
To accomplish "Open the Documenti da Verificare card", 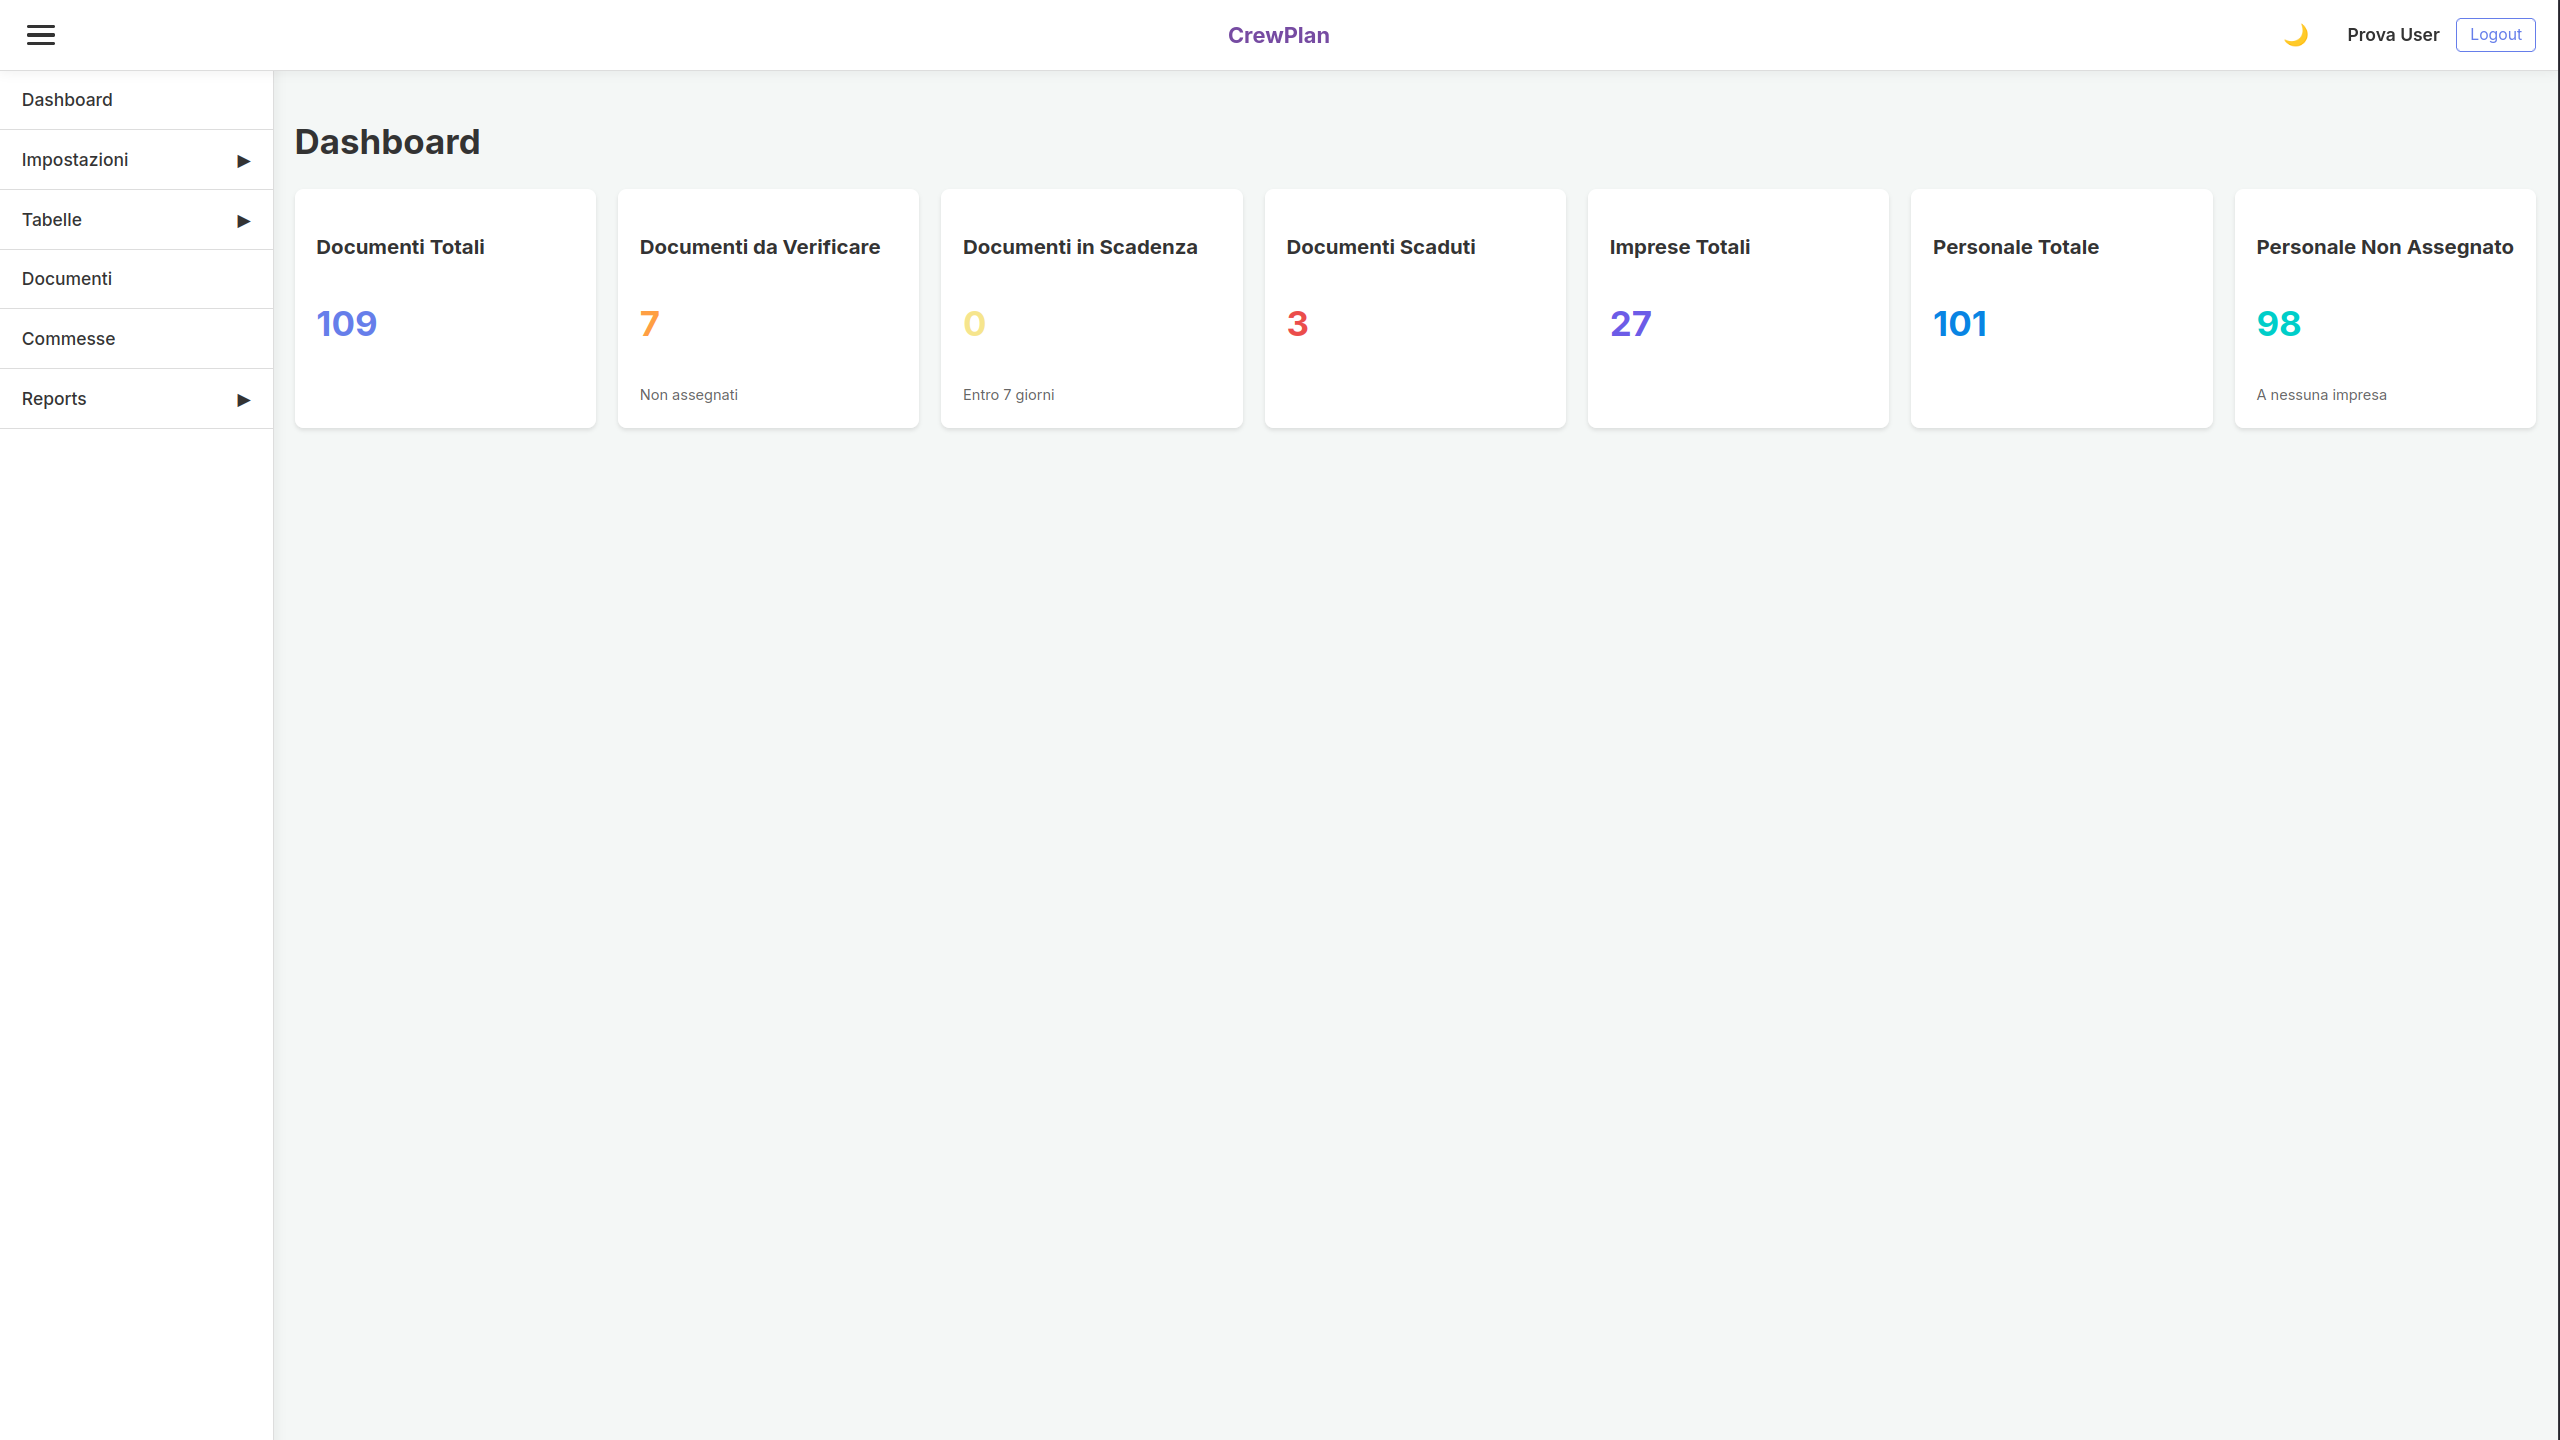I will (768, 308).
